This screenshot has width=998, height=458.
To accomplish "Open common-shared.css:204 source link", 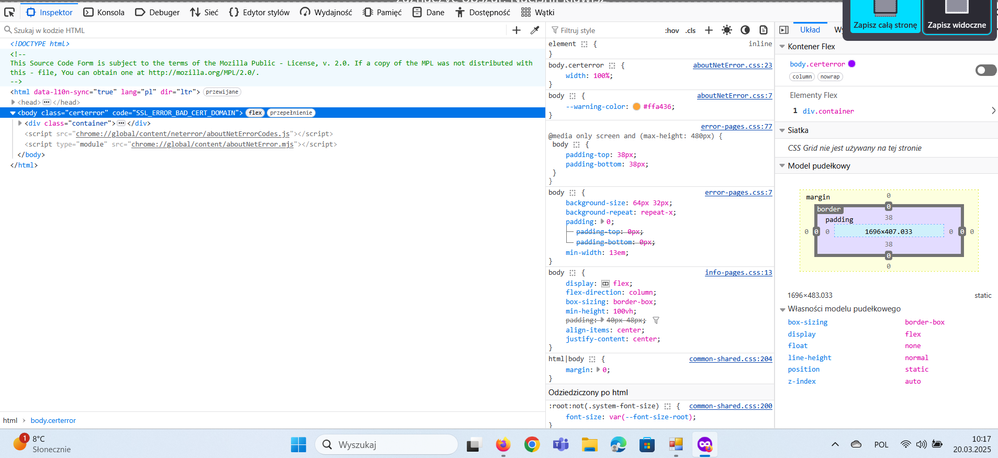I will [x=731, y=359].
